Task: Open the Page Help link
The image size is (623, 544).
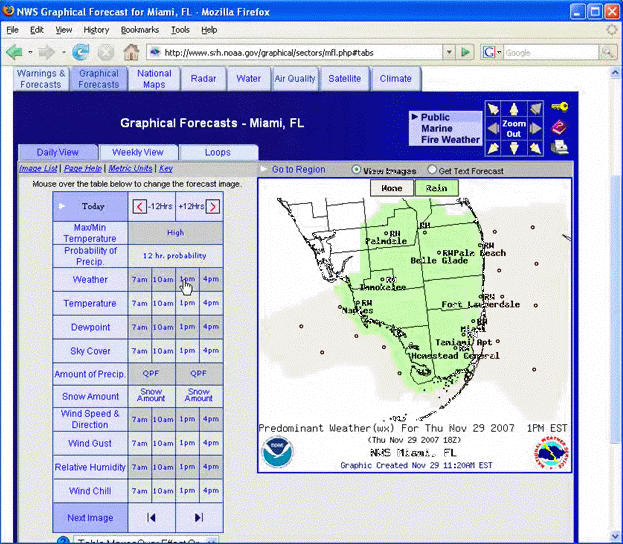Action: (83, 168)
